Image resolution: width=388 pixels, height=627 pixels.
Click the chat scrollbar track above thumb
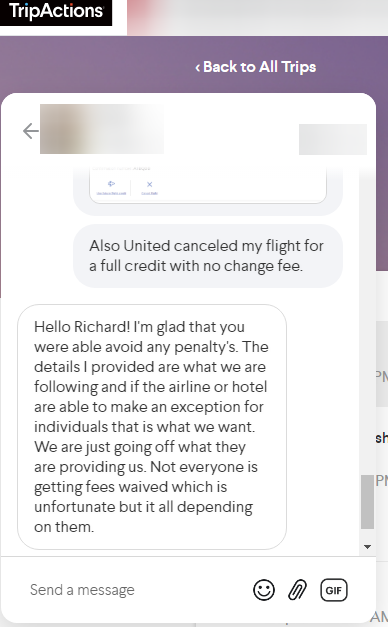tap(367, 320)
